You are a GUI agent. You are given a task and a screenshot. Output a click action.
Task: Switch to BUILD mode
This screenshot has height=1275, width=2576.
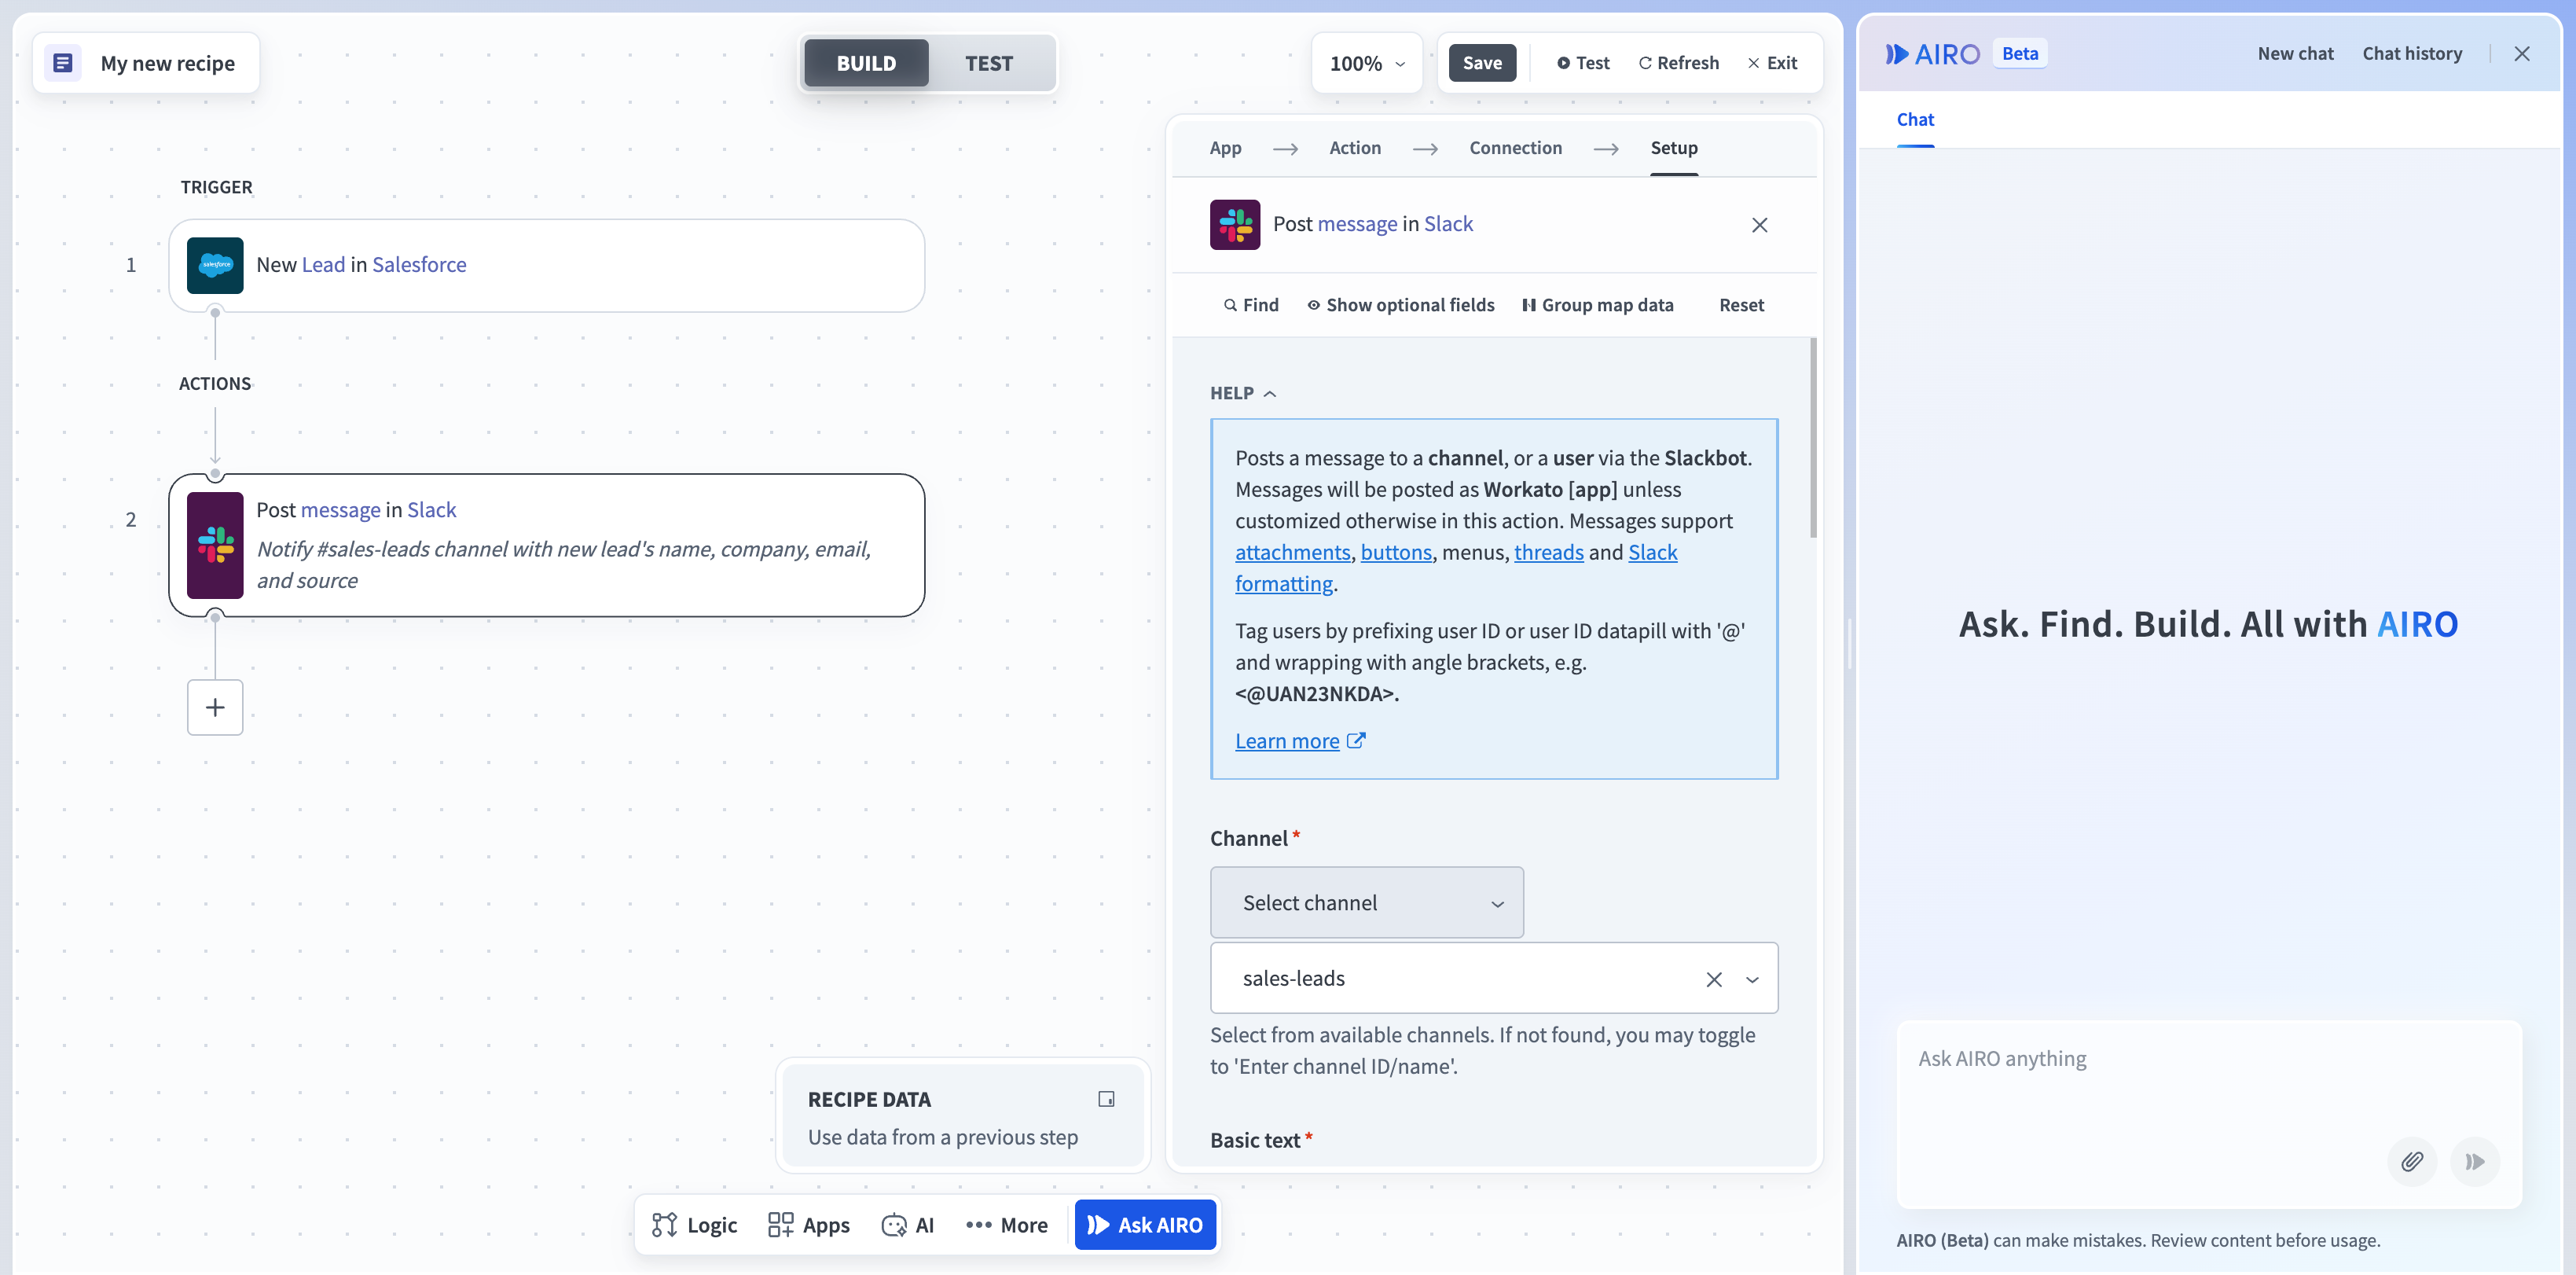(866, 63)
